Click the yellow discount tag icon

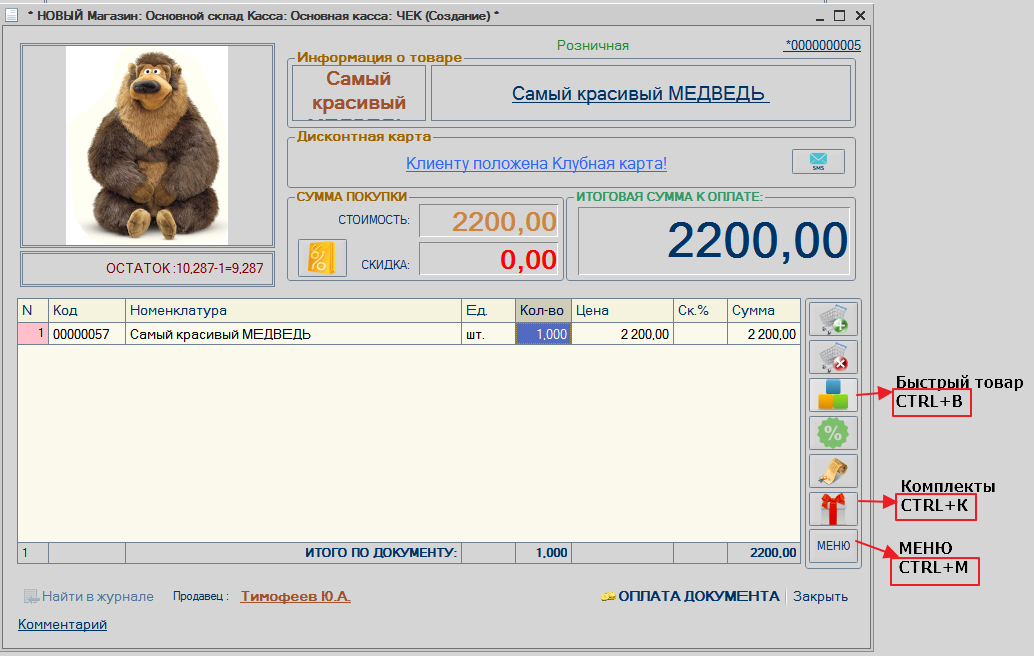[322, 258]
